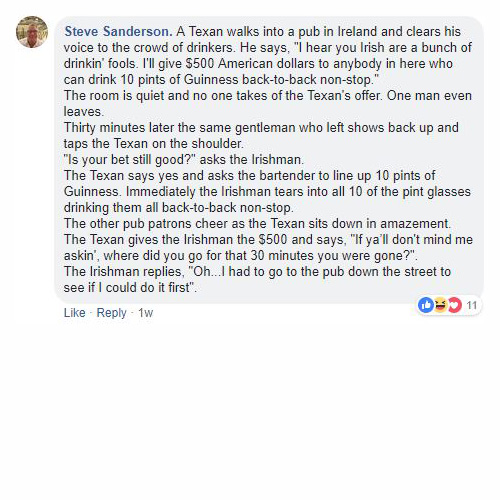
Task: Click the comment's first line about a Texan
Action: [x=318, y=32]
